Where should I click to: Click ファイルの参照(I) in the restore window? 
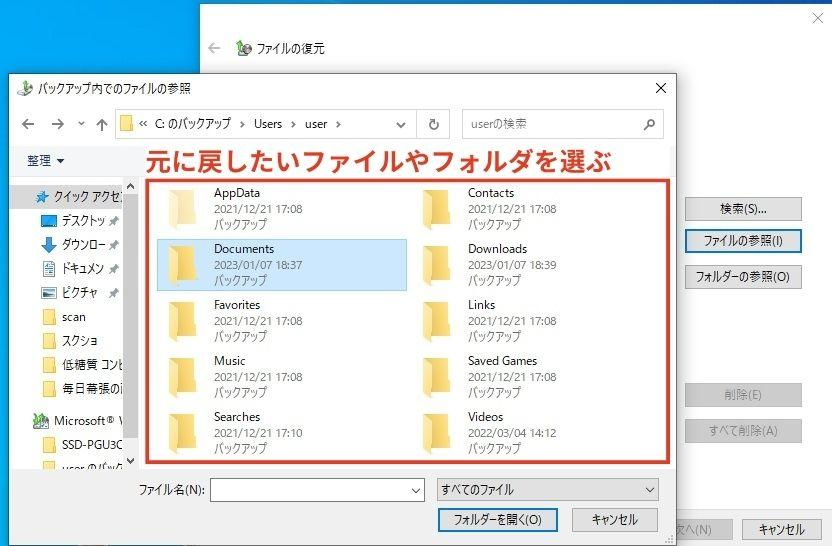pos(743,241)
